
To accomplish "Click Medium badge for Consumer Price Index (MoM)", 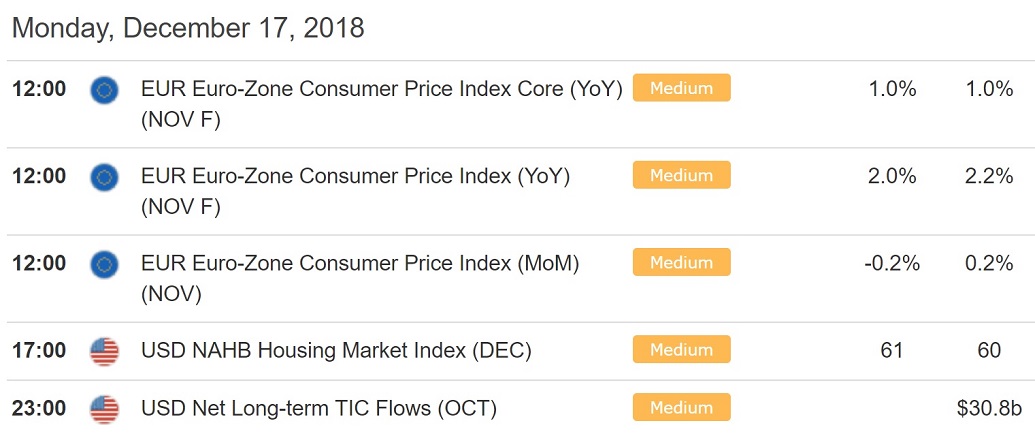I will click(x=681, y=262).
